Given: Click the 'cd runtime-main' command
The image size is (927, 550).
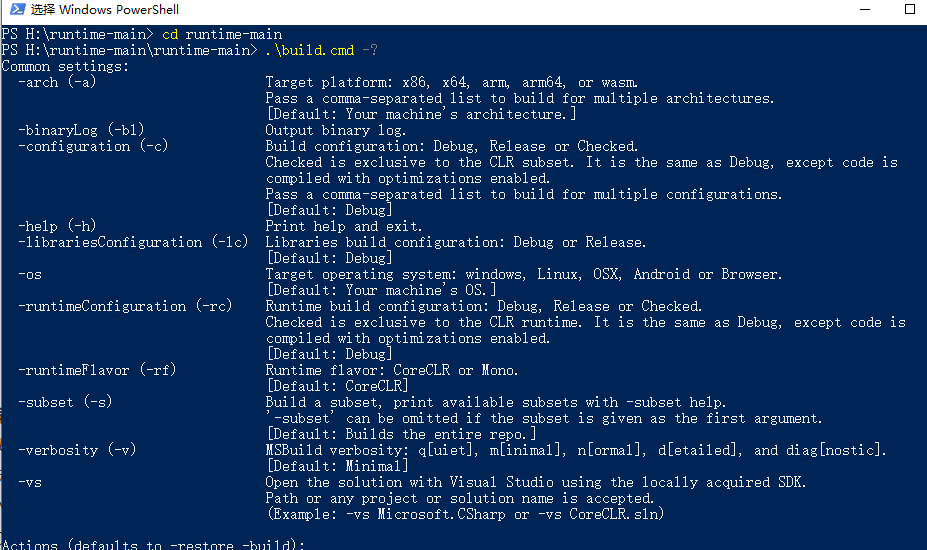Looking at the screenshot, I should tap(222, 34).
